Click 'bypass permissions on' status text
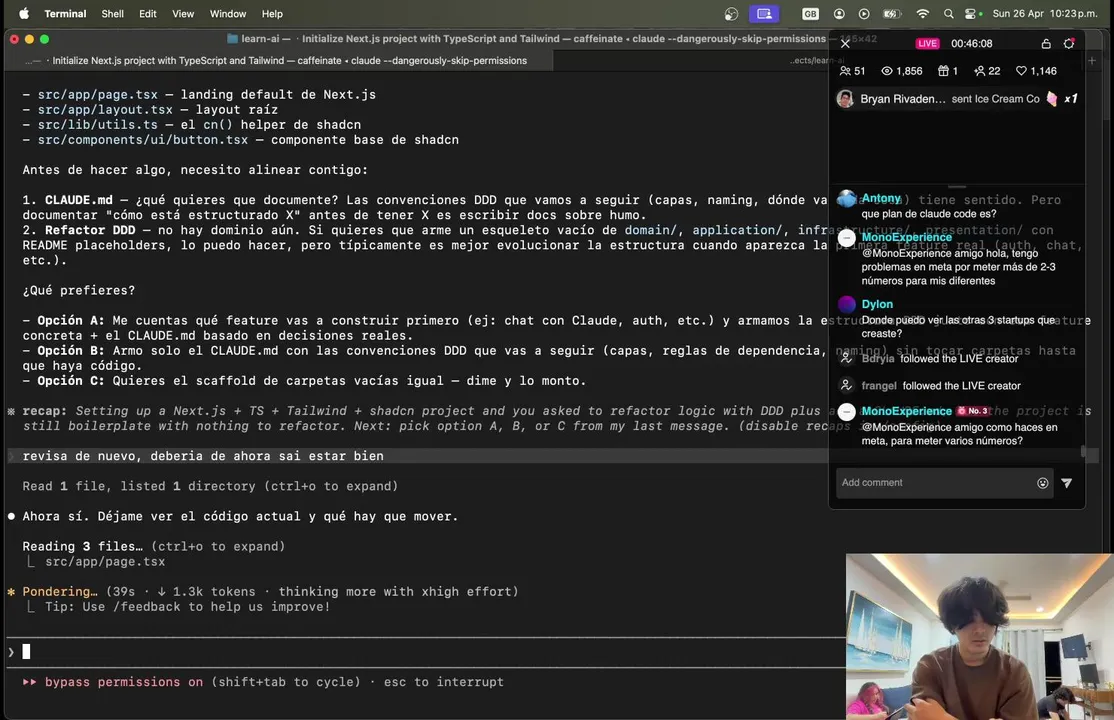Viewport: 1114px width, 720px height. [124, 682]
